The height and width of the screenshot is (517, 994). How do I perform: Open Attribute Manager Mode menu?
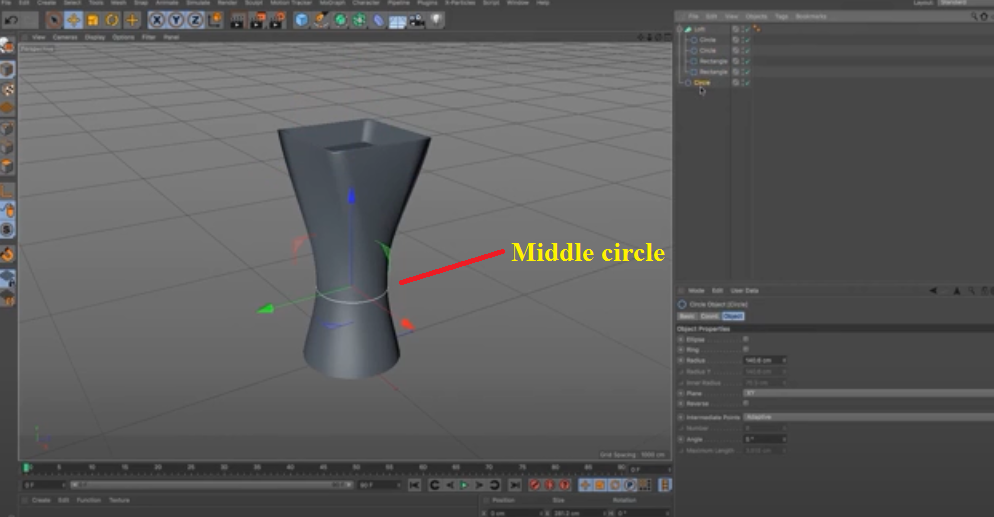696,291
